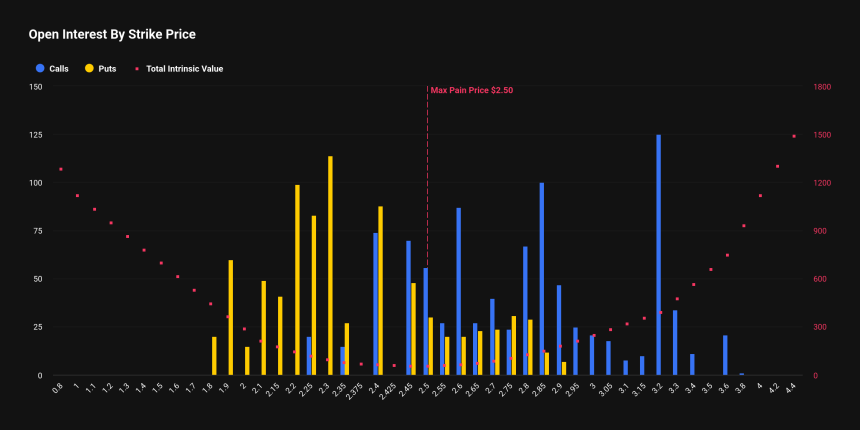This screenshot has height=430, width=860.
Task: Click the Calls bar at strike 2.6
Action: tap(458, 291)
